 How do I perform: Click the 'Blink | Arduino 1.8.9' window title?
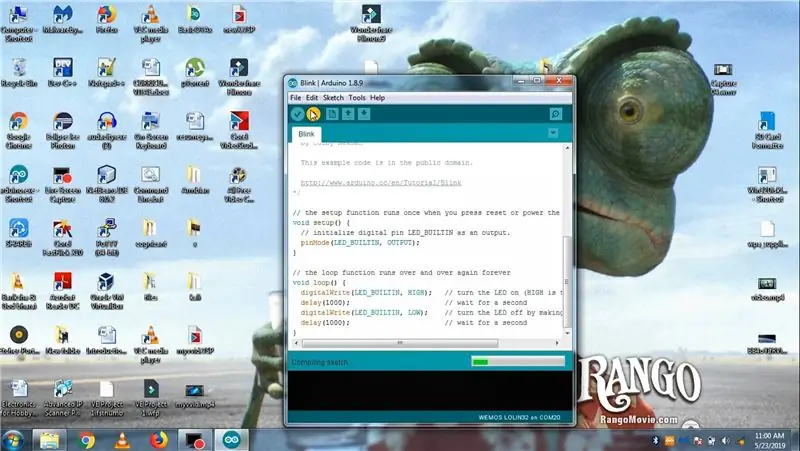point(331,83)
